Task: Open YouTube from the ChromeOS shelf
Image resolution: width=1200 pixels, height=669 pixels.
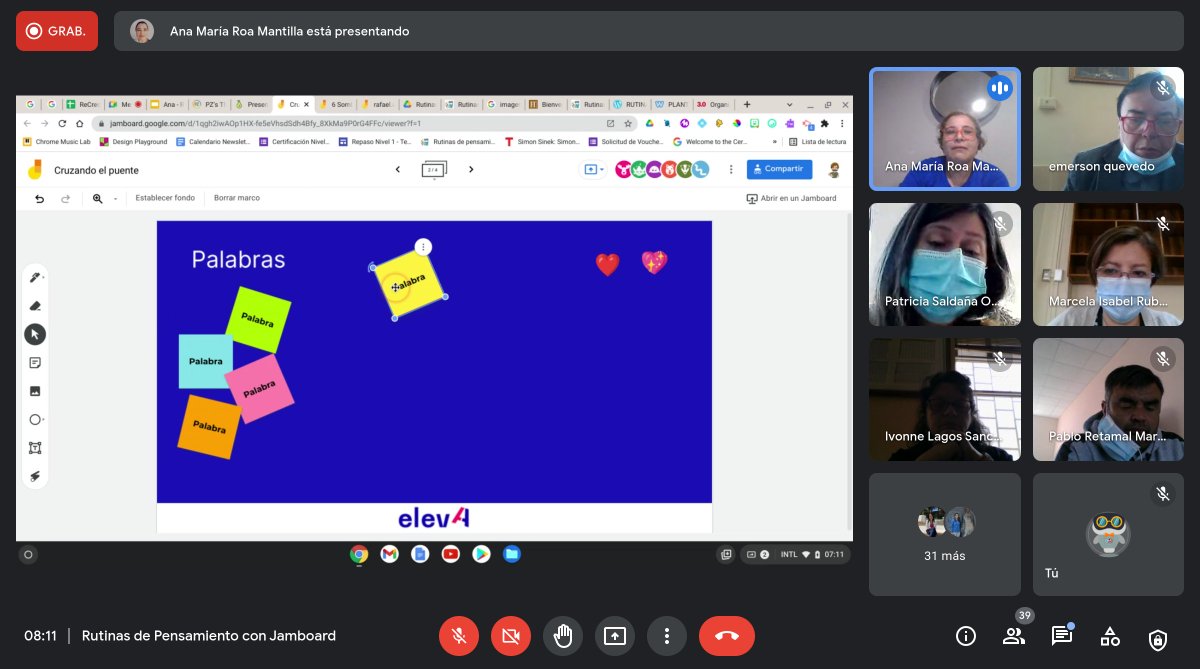Action: [x=451, y=554]
